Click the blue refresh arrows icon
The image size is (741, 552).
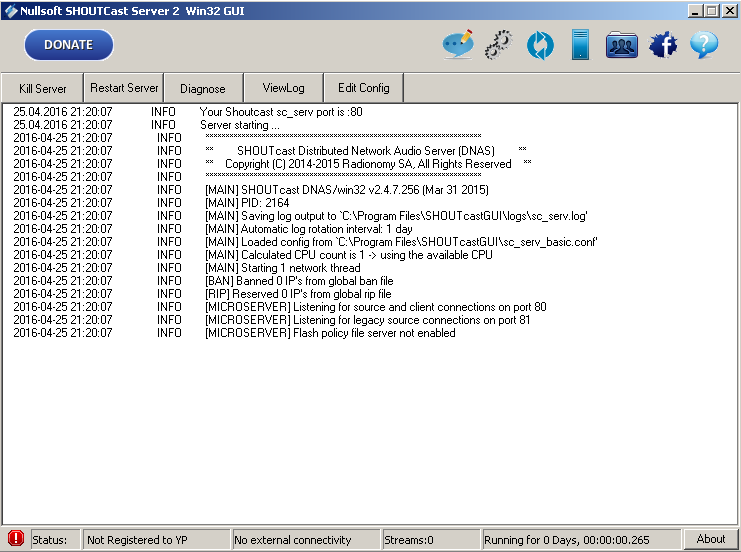point(540,45)
